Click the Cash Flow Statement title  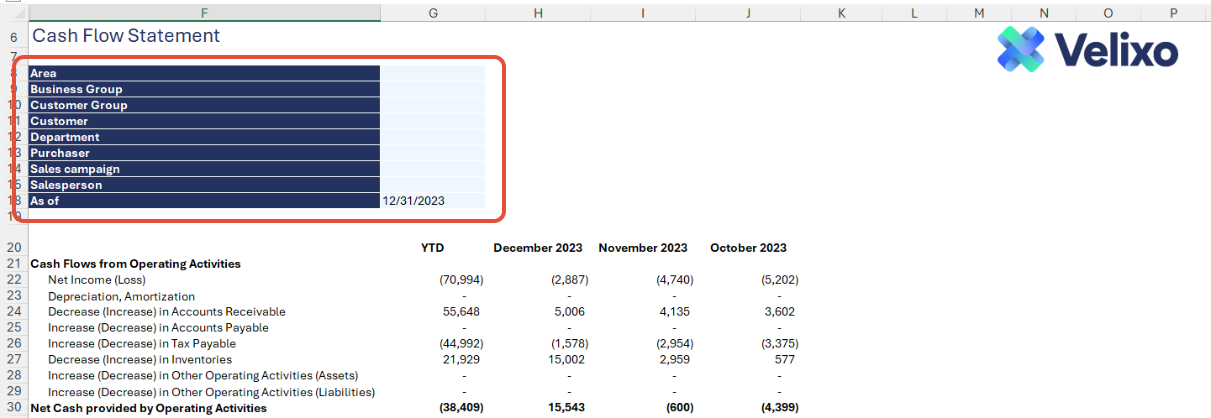pos(126,35)
